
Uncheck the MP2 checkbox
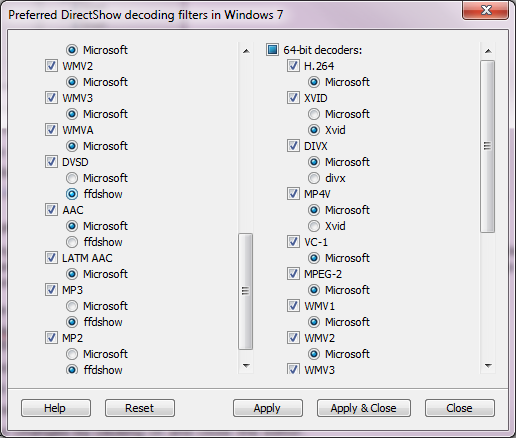coord(51,338)
